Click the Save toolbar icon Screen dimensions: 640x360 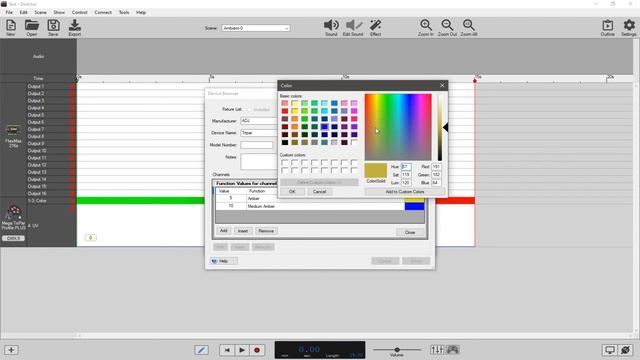[x=53, y=25]
